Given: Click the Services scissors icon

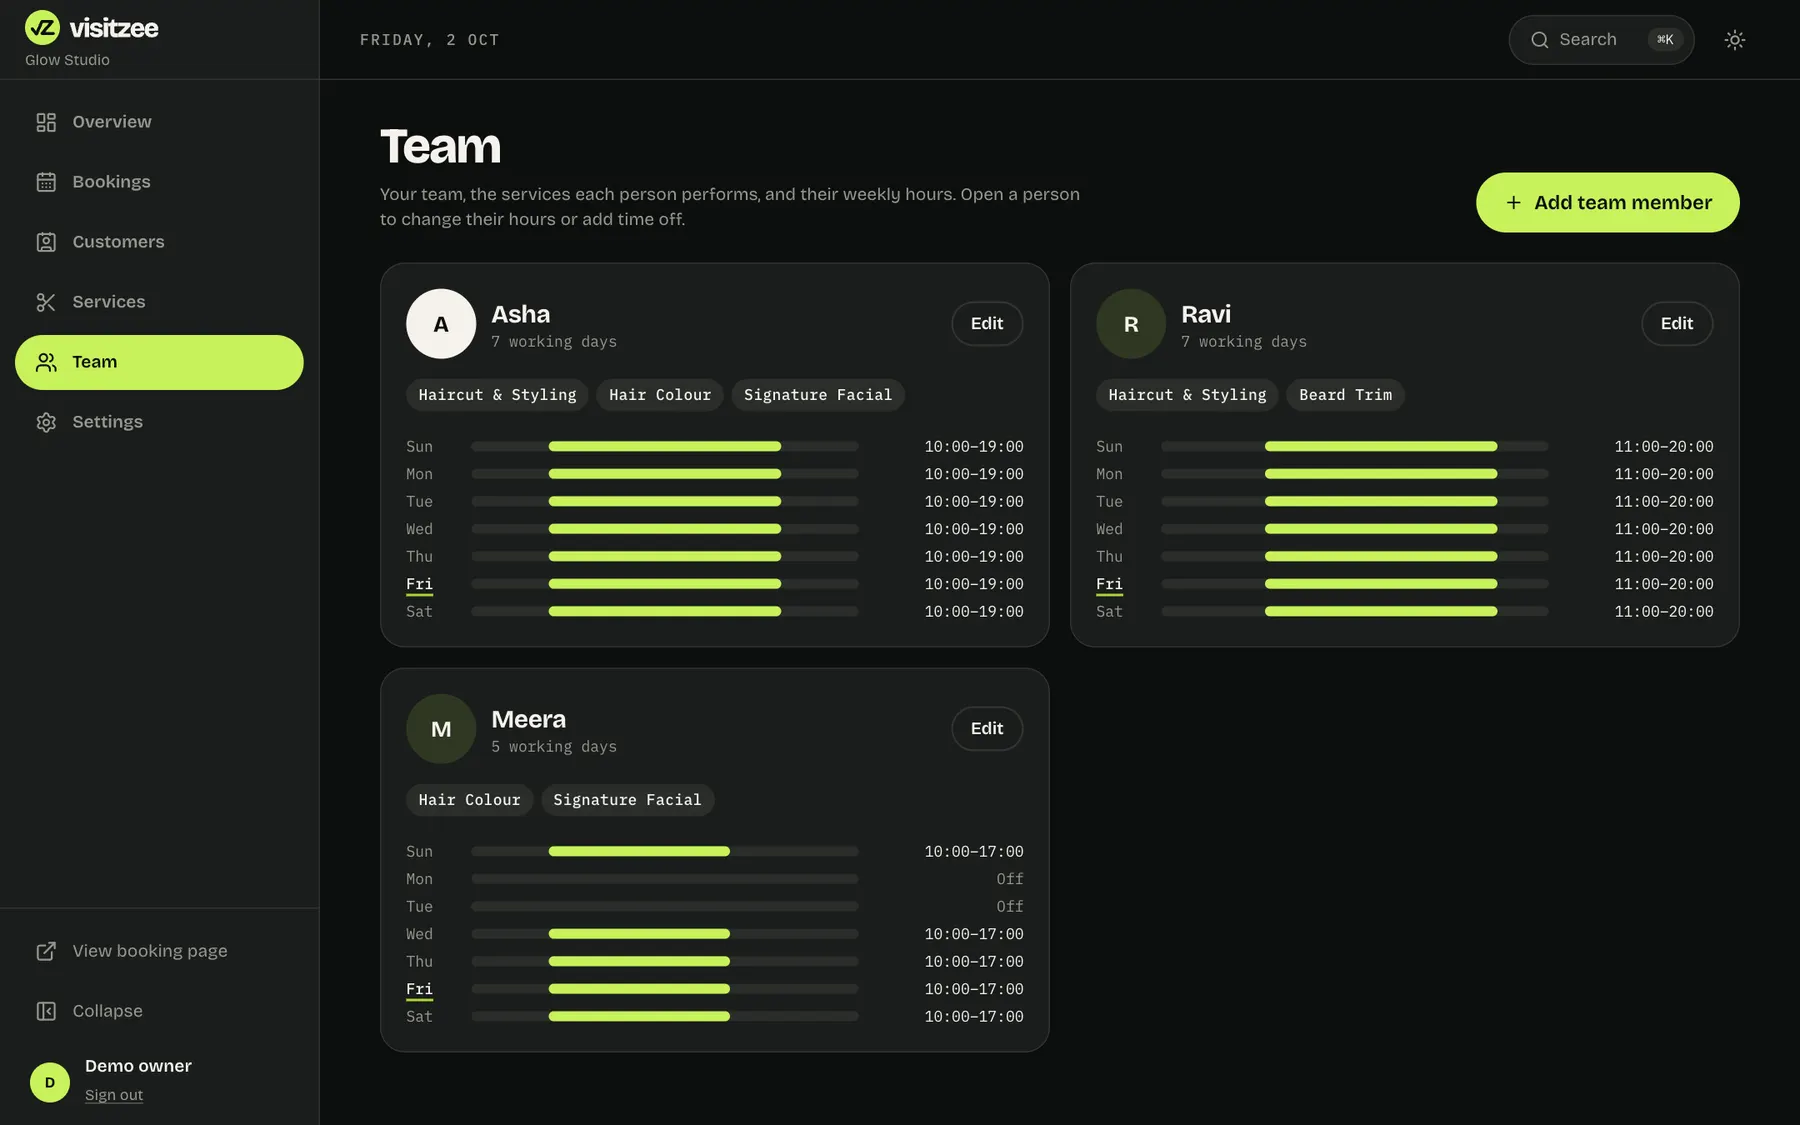Looking at the screenshot, I should click(x=46, y=302).
